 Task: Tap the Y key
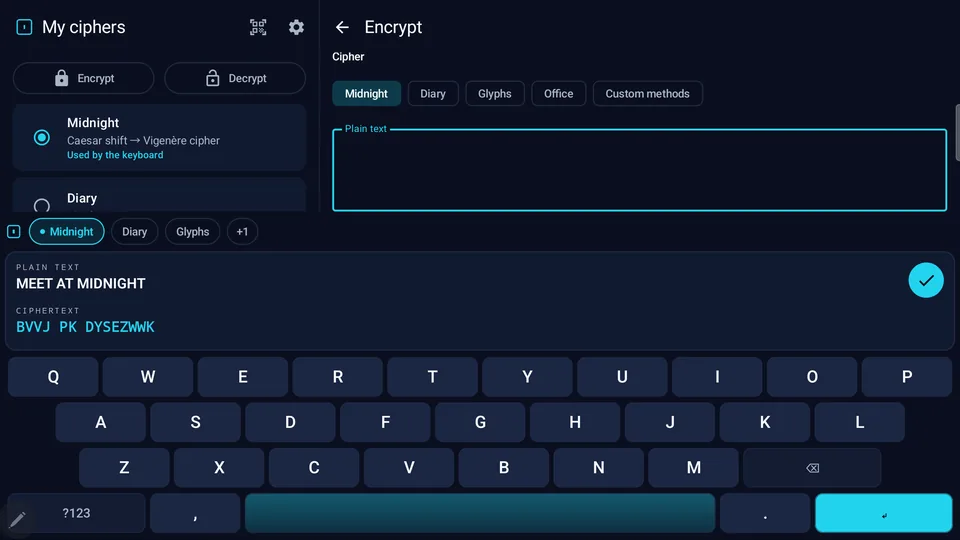[x=527, y=377]
